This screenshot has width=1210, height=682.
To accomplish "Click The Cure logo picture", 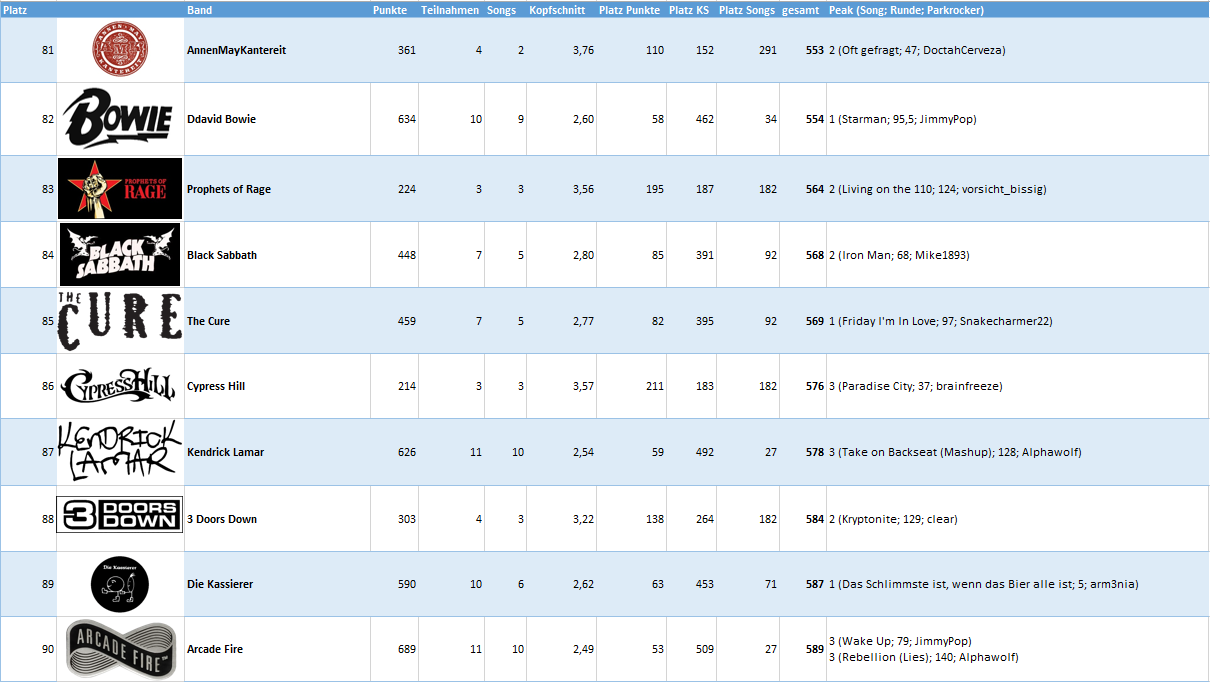I will tap(120, 321).
